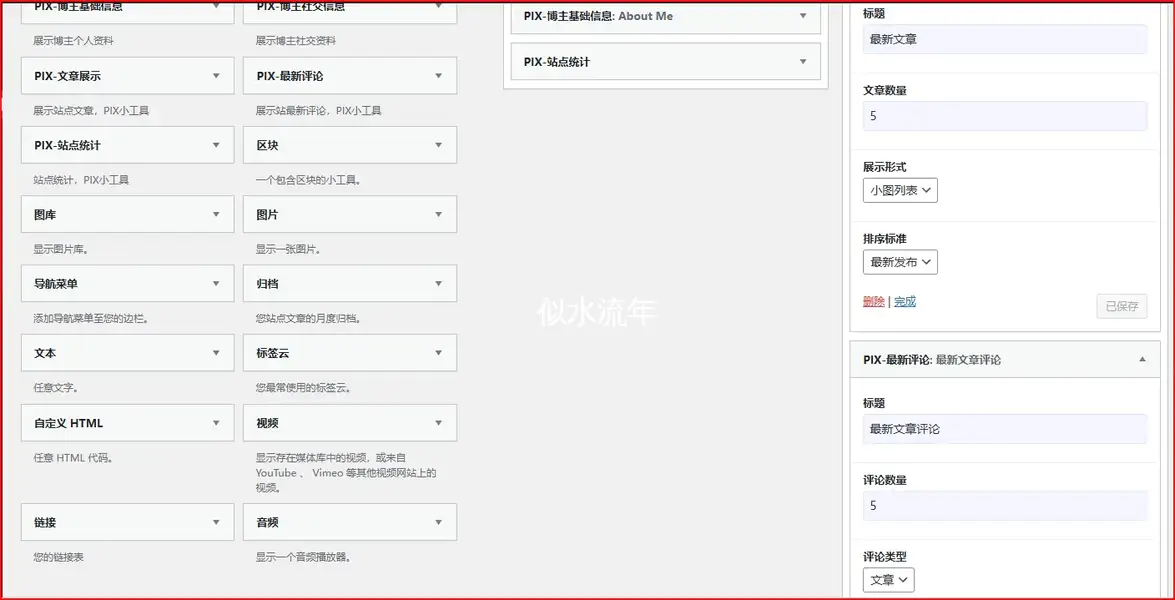
Task: Click description text 一个包含区块的小工具。
Action: [309, 181]
